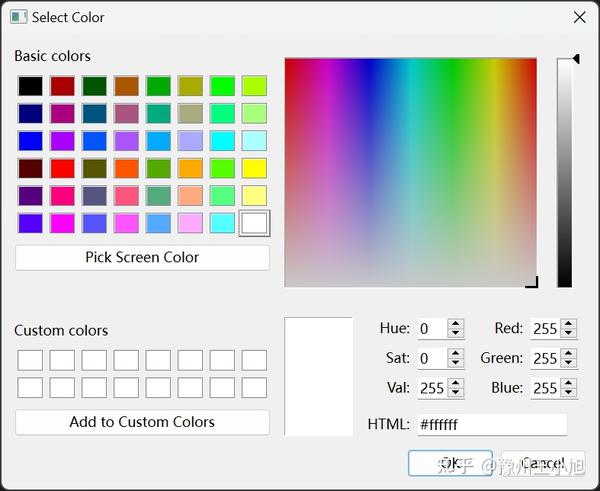Click the Pick Screen Color button
Viewport: 600px width, 491px height.
[x=142, y=258]
